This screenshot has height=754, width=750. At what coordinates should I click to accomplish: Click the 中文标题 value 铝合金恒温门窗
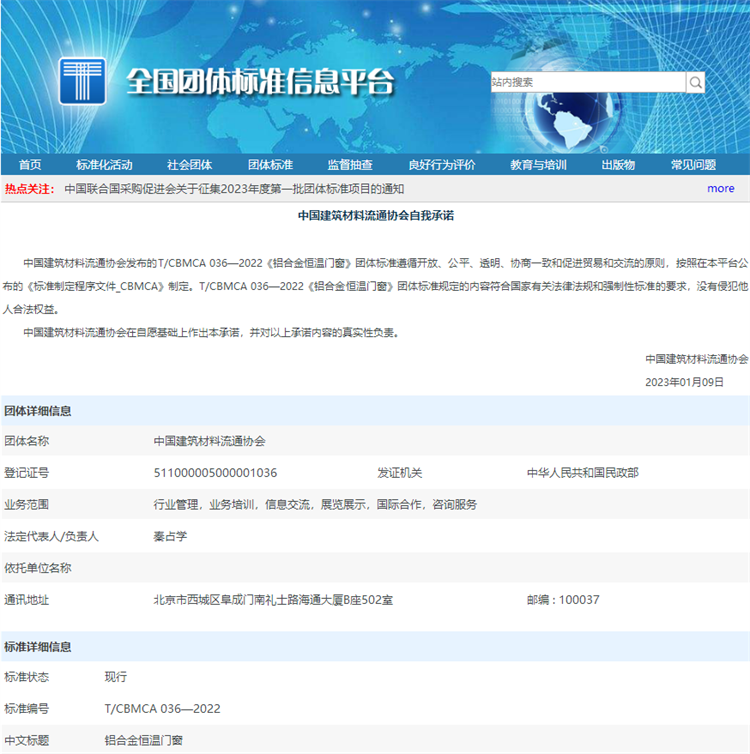144,740
